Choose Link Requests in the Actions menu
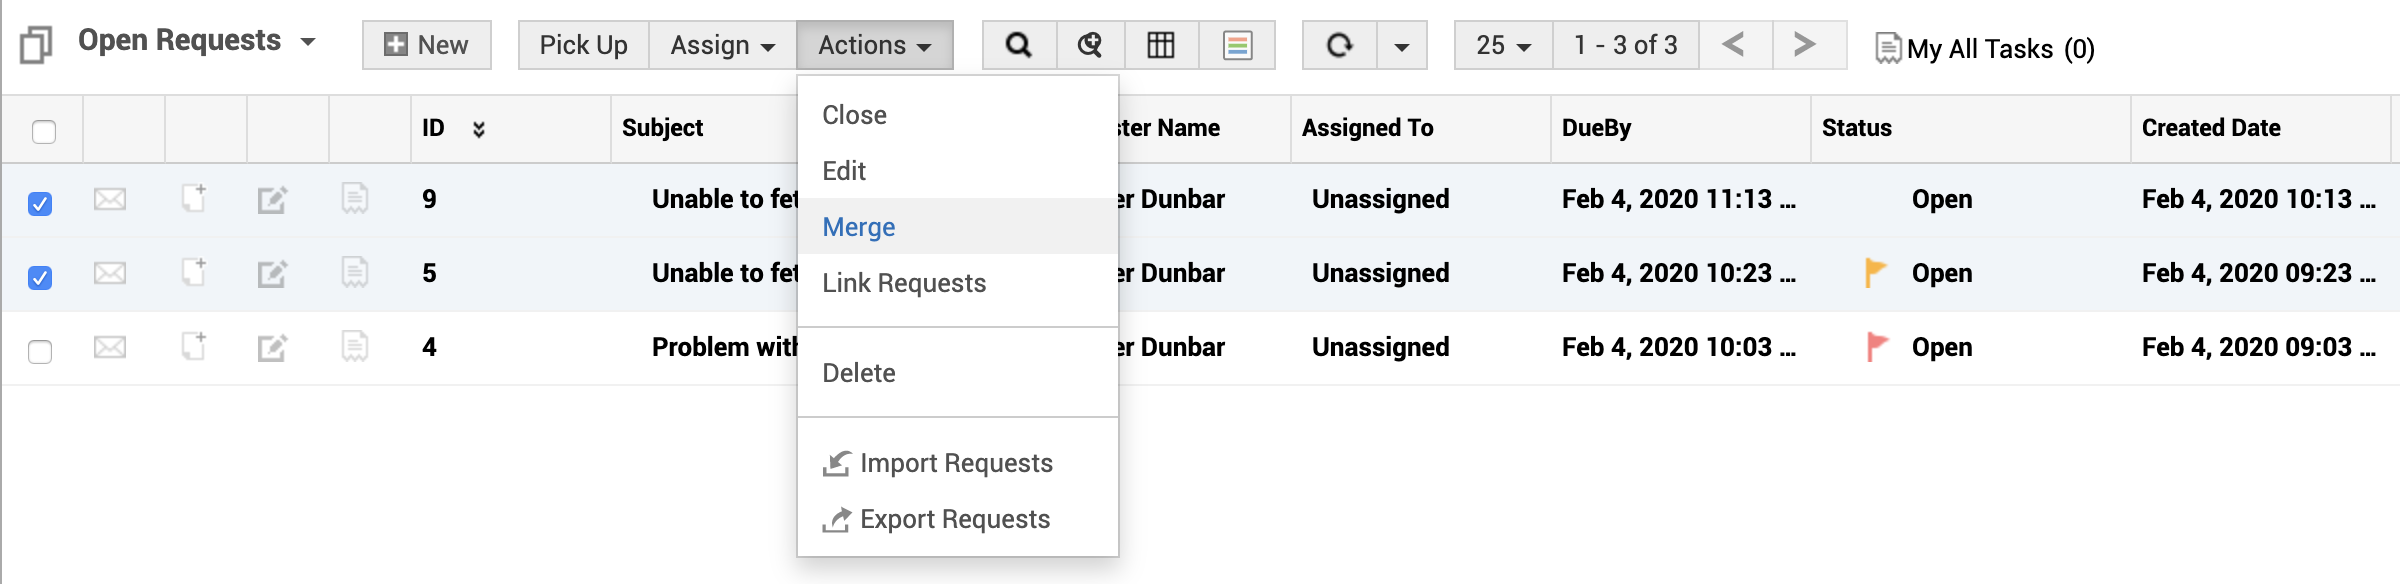 903,283
